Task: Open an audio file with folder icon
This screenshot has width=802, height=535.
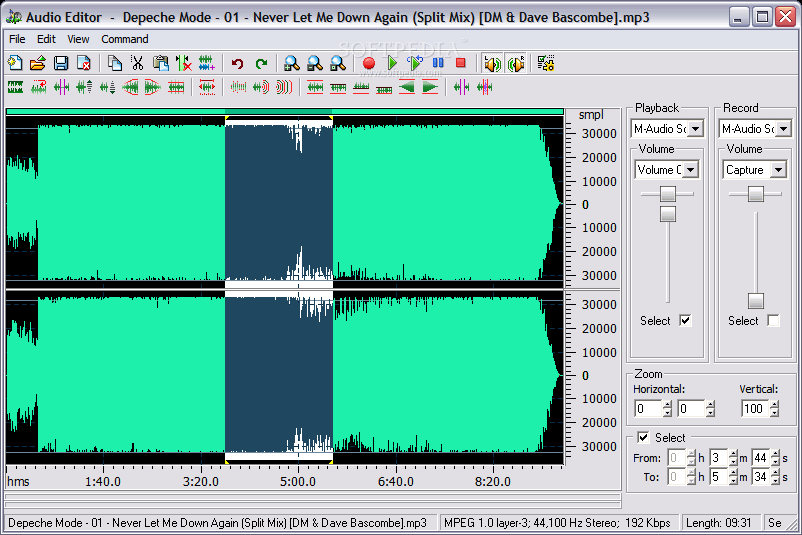Action: pyautogui.click(x=37, y=63)
